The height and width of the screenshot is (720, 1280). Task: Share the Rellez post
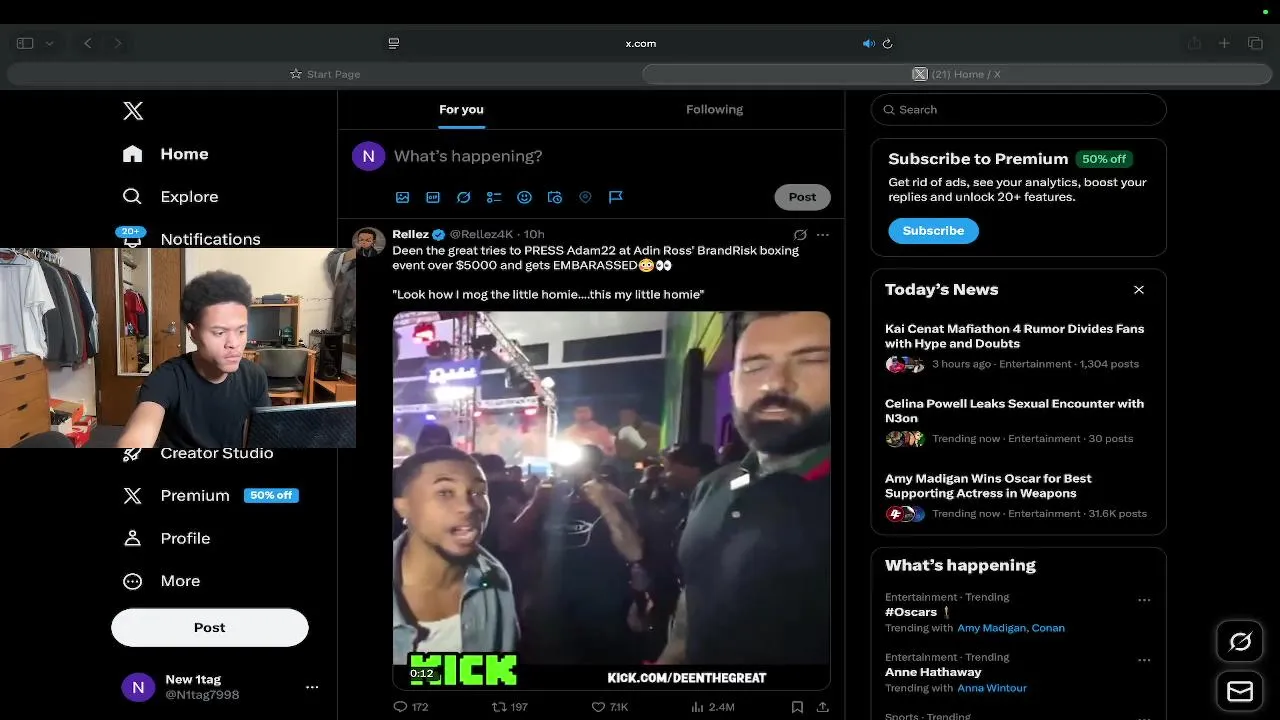click(x=822, y=707)
